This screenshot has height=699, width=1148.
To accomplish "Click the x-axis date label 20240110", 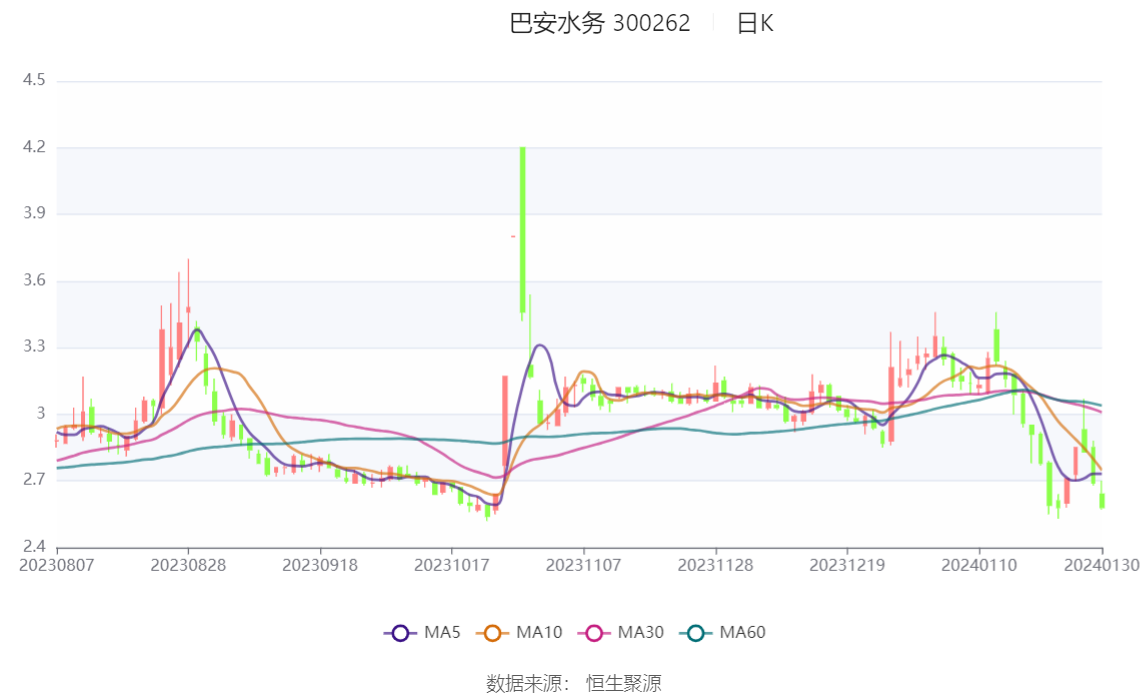I will [x=979, y=565].
